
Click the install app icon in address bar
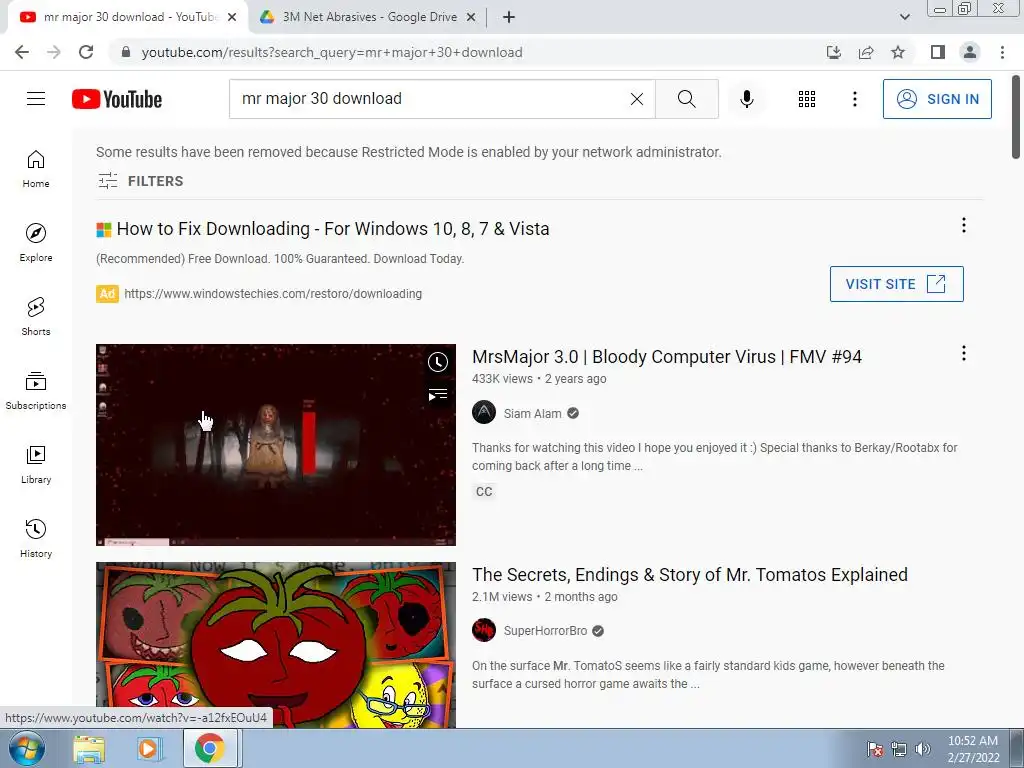[x=834, y=52]
